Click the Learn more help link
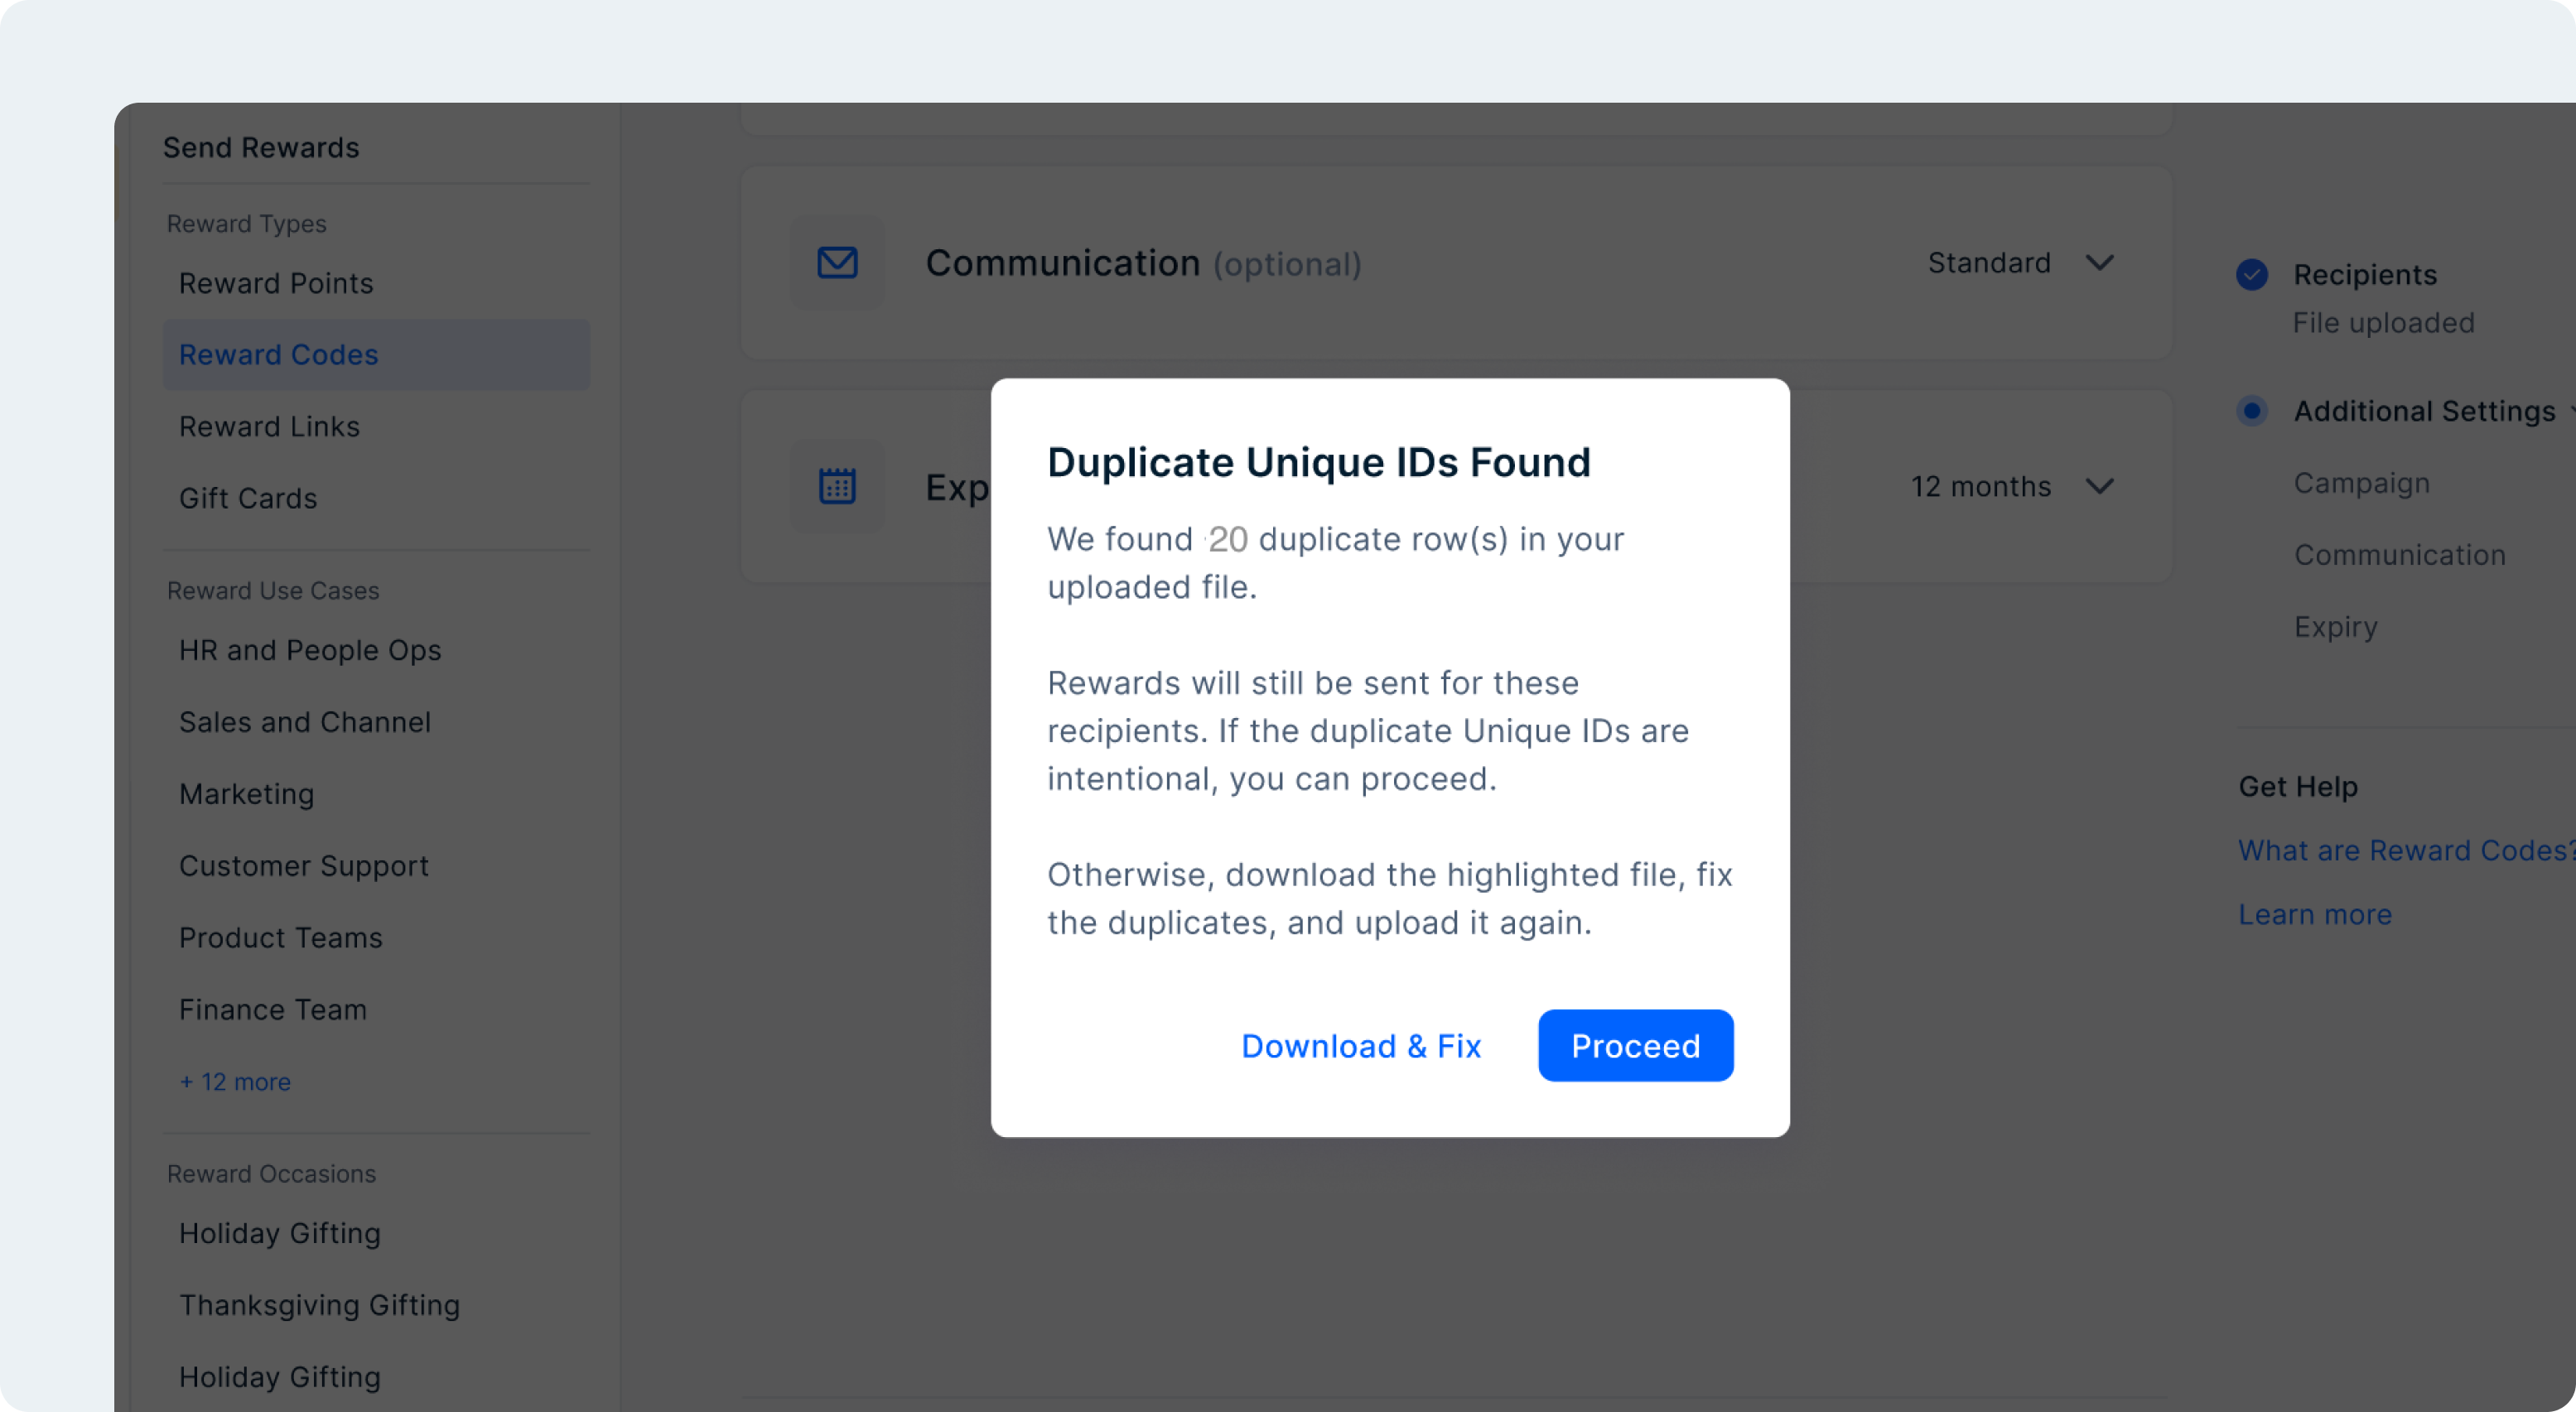Viewport: 2576px width, 1412px height. tap(2314, 915)
